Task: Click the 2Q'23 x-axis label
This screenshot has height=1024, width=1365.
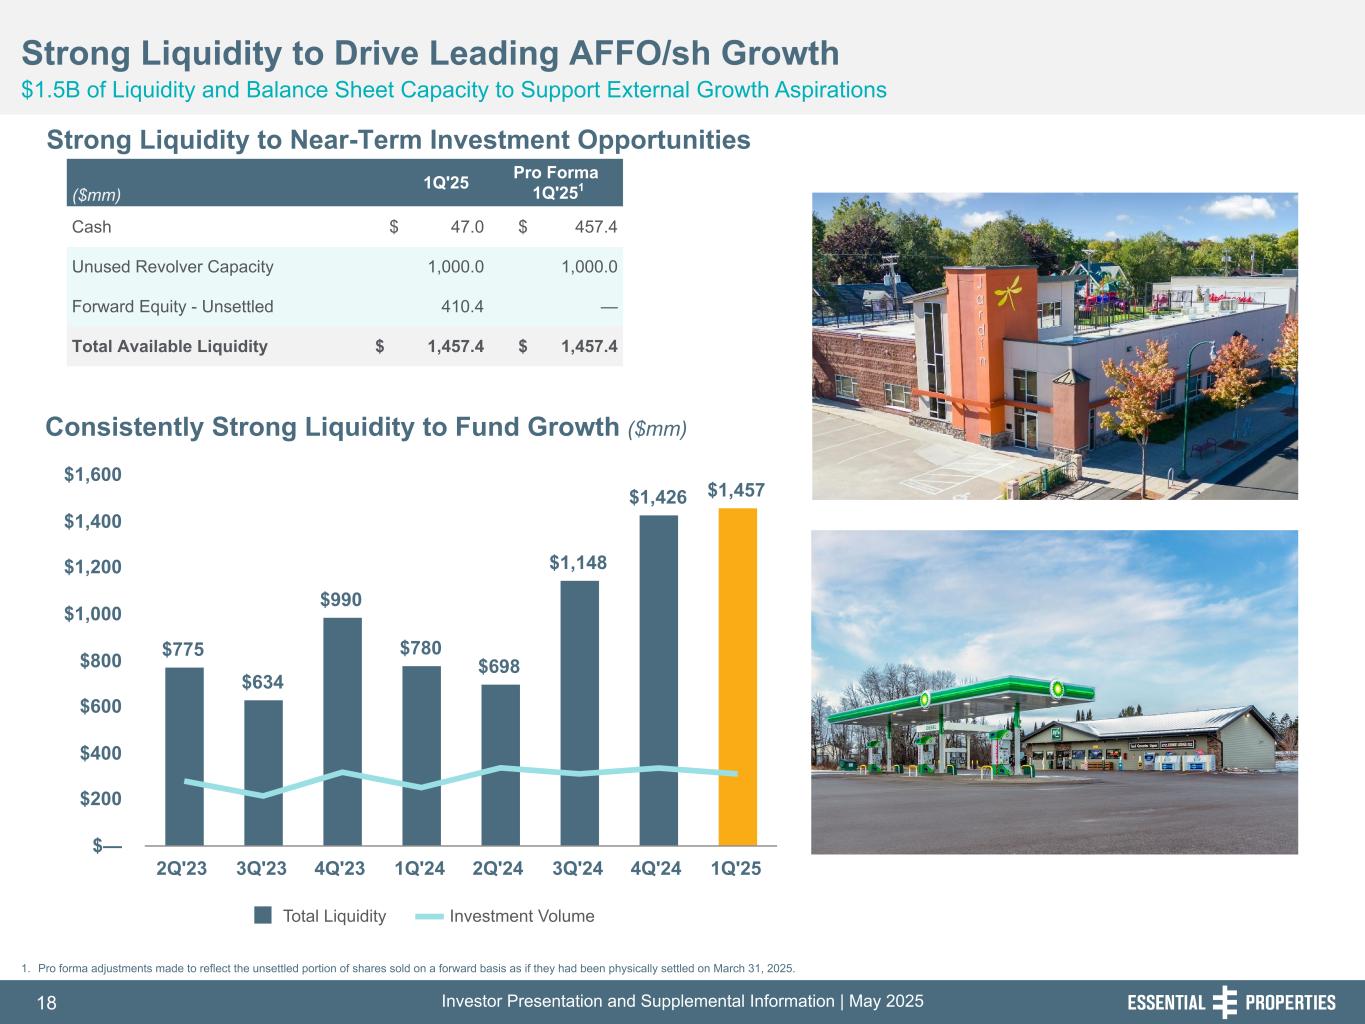Action: (x=182, y=868)
